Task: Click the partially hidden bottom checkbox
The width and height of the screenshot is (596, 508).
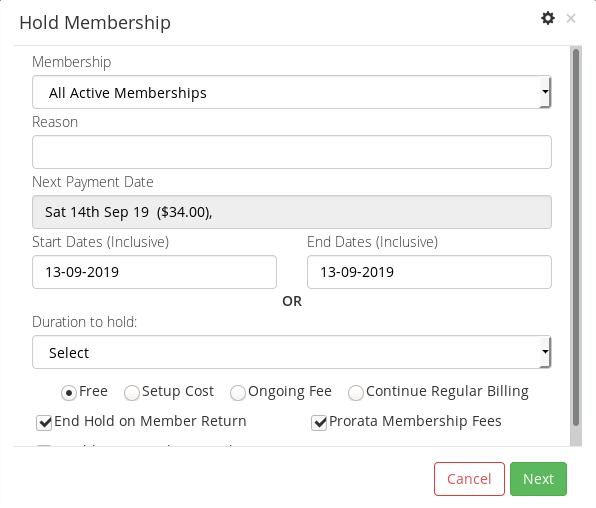Action: click(44, 446)
